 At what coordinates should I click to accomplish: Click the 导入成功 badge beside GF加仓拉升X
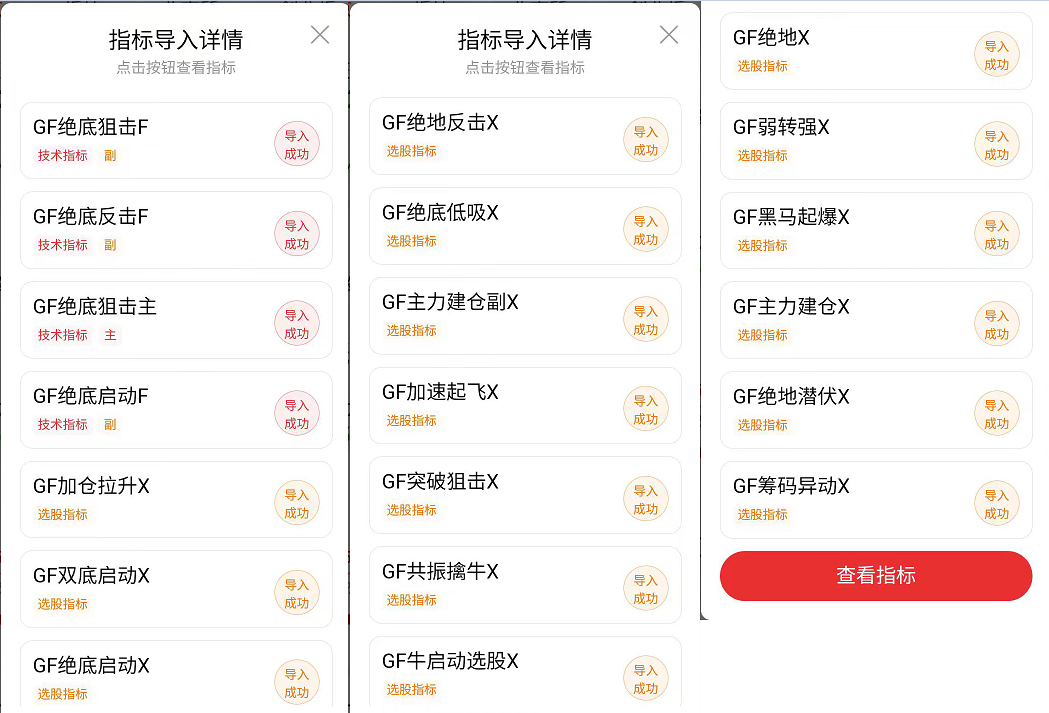point(297,502)
